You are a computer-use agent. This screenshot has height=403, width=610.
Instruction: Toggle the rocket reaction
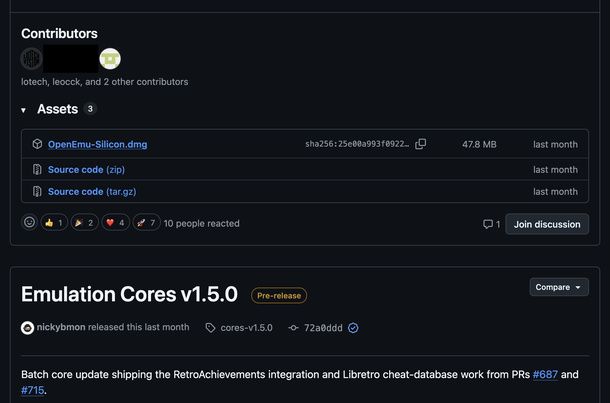[x=147, y=223]
